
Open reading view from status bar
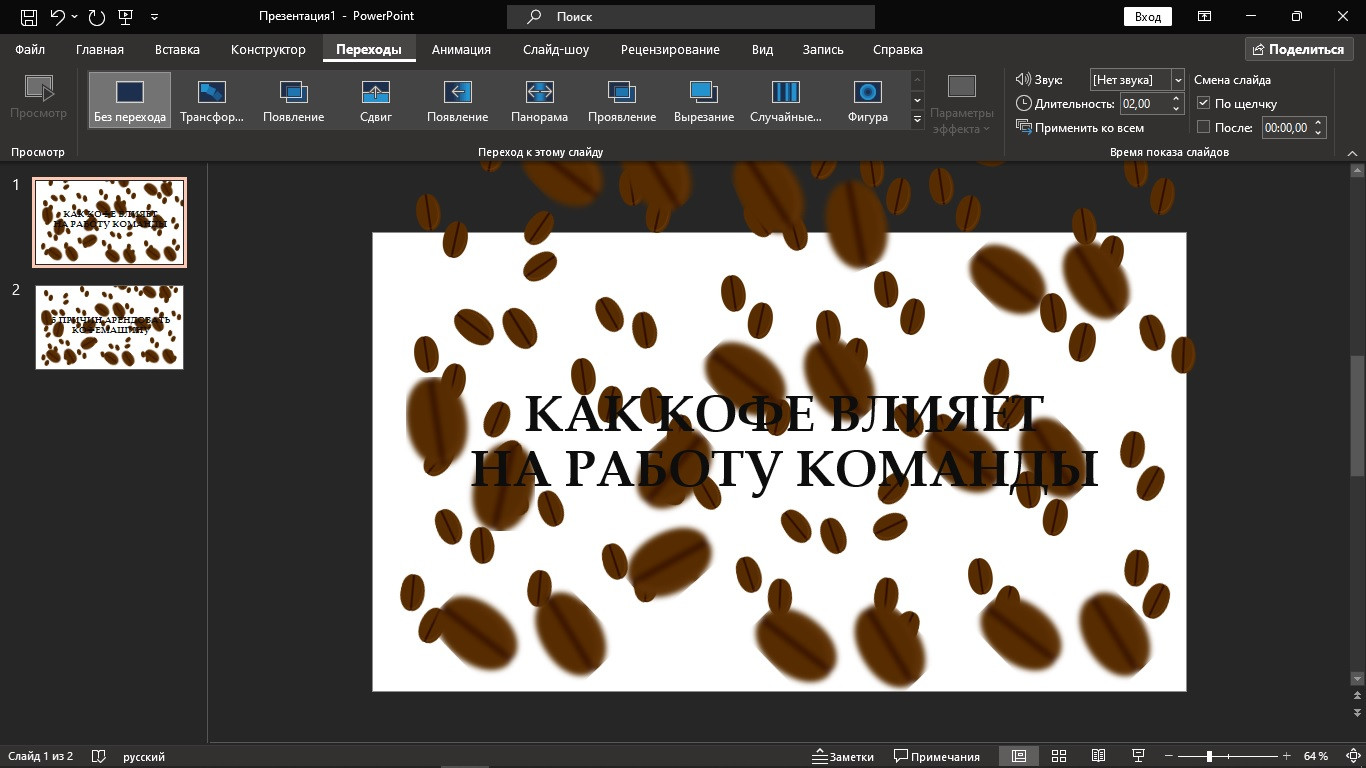coord(1098,756)
